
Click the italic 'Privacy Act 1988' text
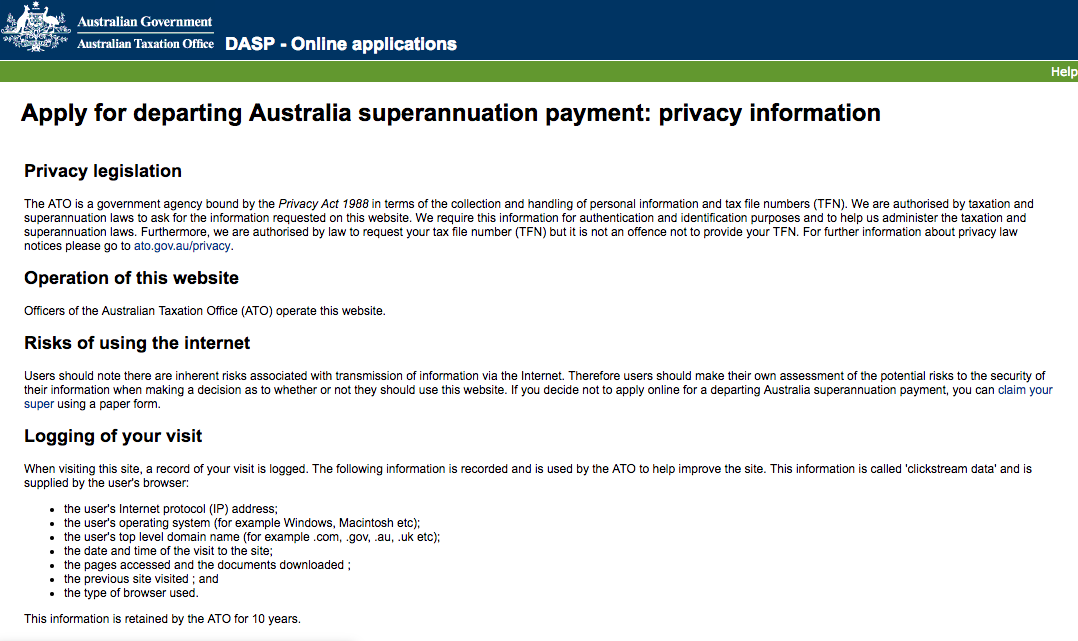point(323,204)
